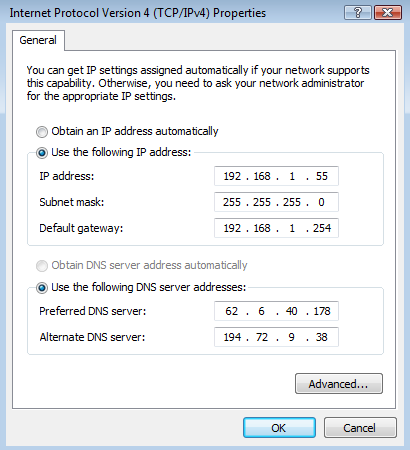This screenshot has width=410, height=450.
Task: Close the IPv4 Properties dialog
Action: 388,13
